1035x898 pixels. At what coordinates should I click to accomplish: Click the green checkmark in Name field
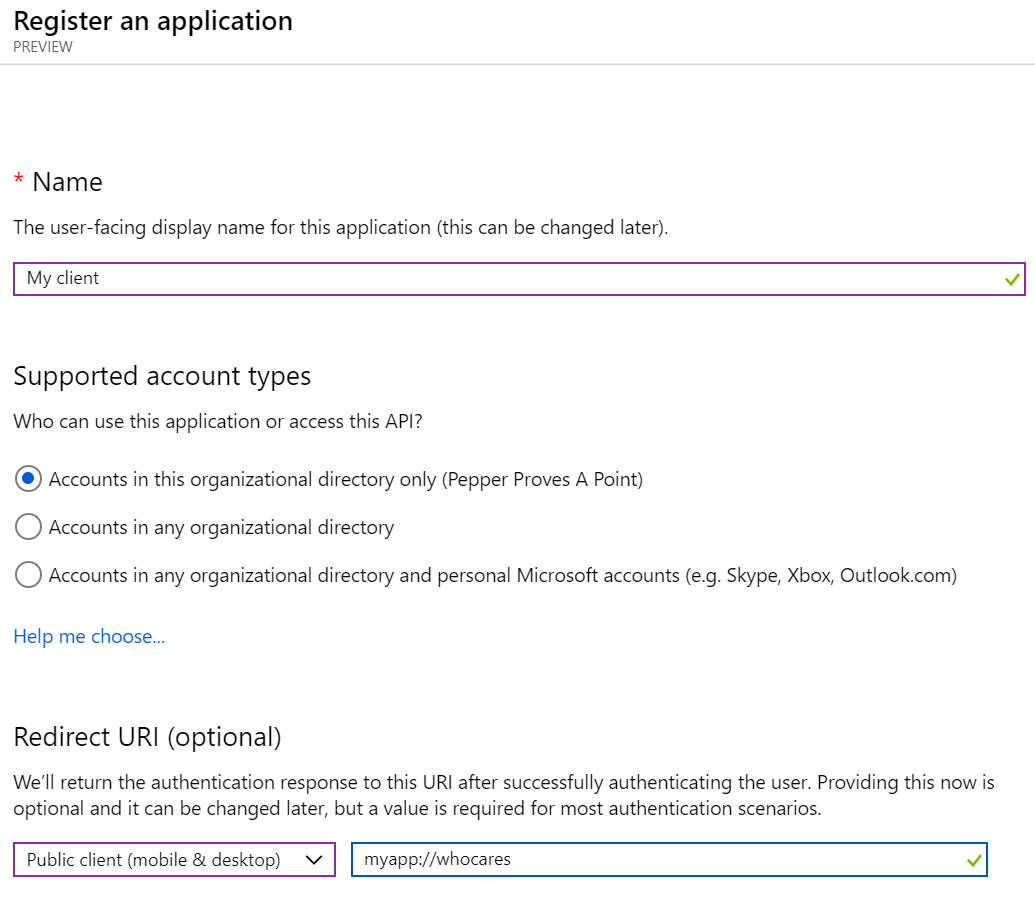1011,280
